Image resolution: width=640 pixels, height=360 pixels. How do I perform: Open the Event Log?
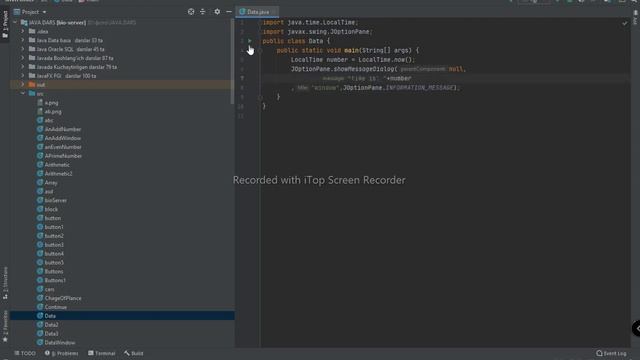(x=611, y=353)
